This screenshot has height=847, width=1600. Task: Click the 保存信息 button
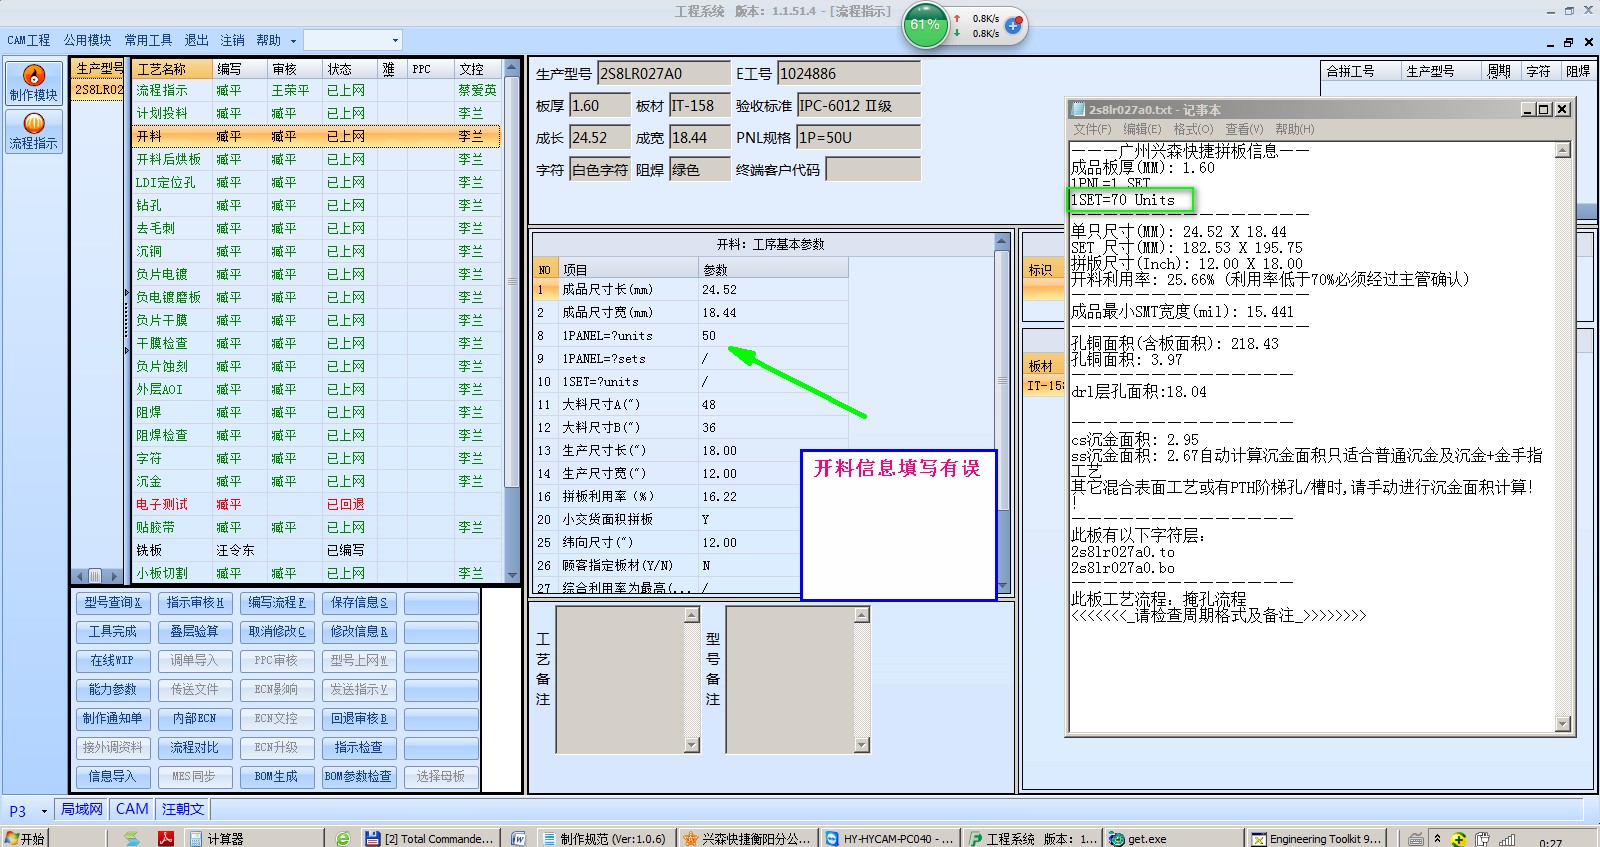click(359, 602)
